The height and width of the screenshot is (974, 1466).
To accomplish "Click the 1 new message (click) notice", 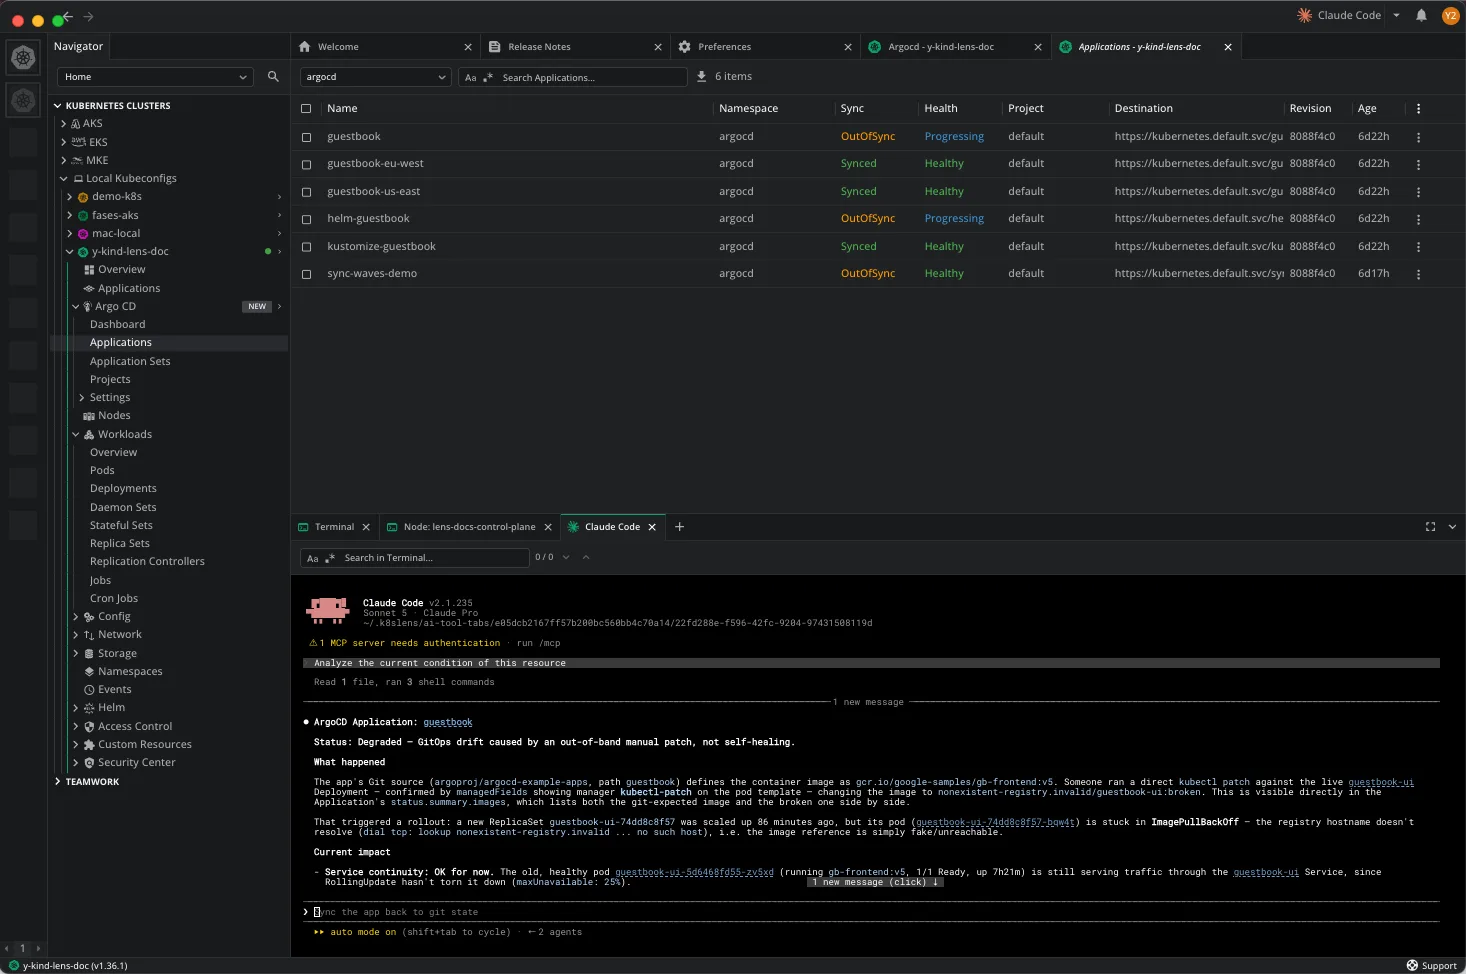I will pos(875,882).
